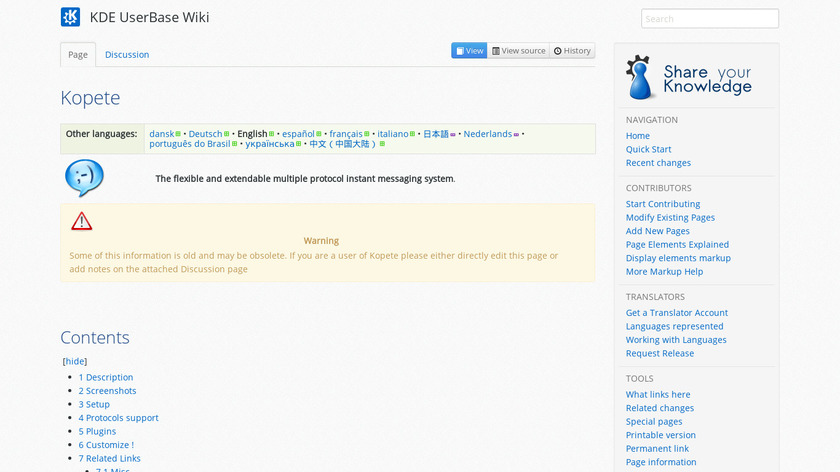The height and width of the screenshot is (472, 840).
Task: Focus the Search input field
Action: (x=710, y=19)
